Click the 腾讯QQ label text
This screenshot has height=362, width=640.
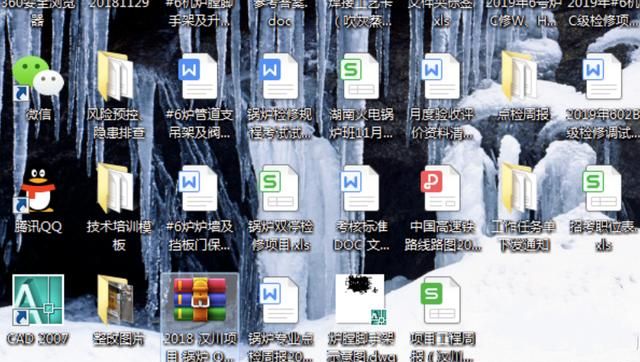tap(38, 226)
